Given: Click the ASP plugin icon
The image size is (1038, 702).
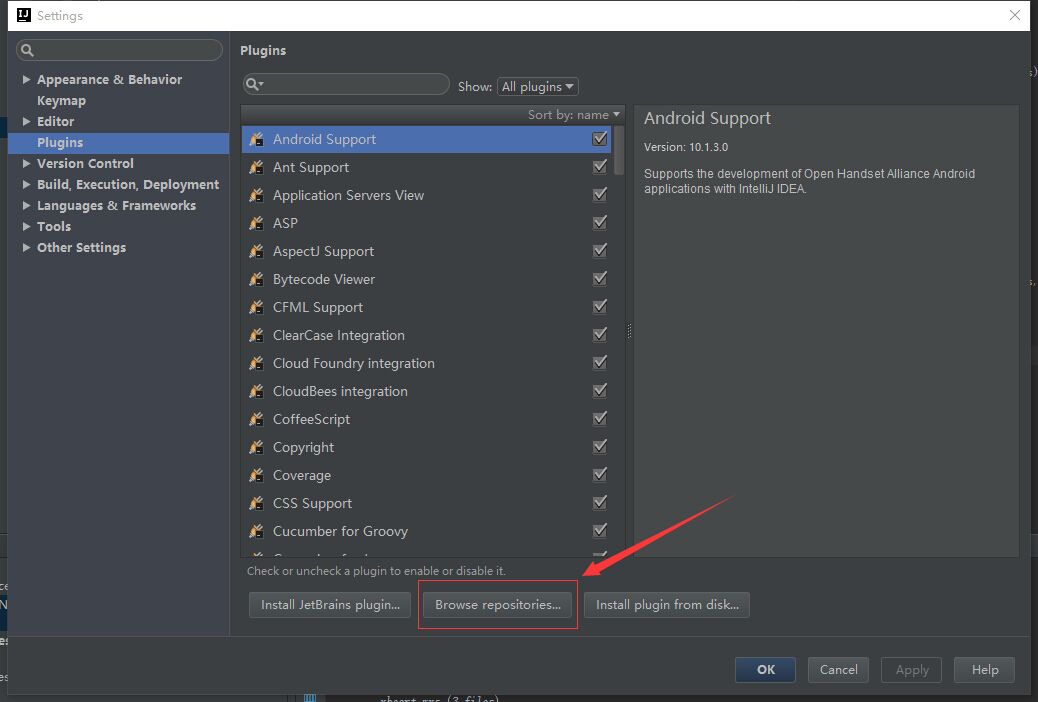Looking at the screenshot, I should pos(256,223).
